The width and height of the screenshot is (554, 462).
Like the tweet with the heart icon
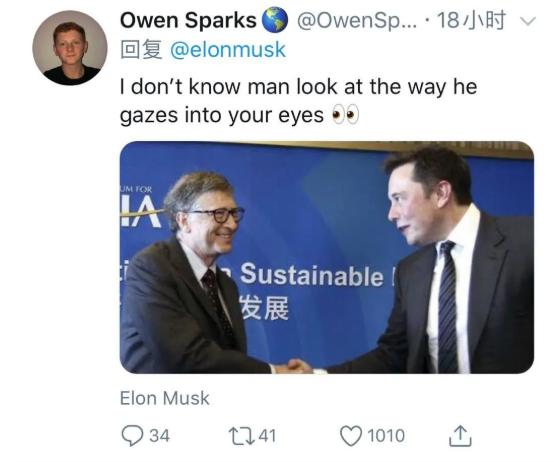click(351, 436)
